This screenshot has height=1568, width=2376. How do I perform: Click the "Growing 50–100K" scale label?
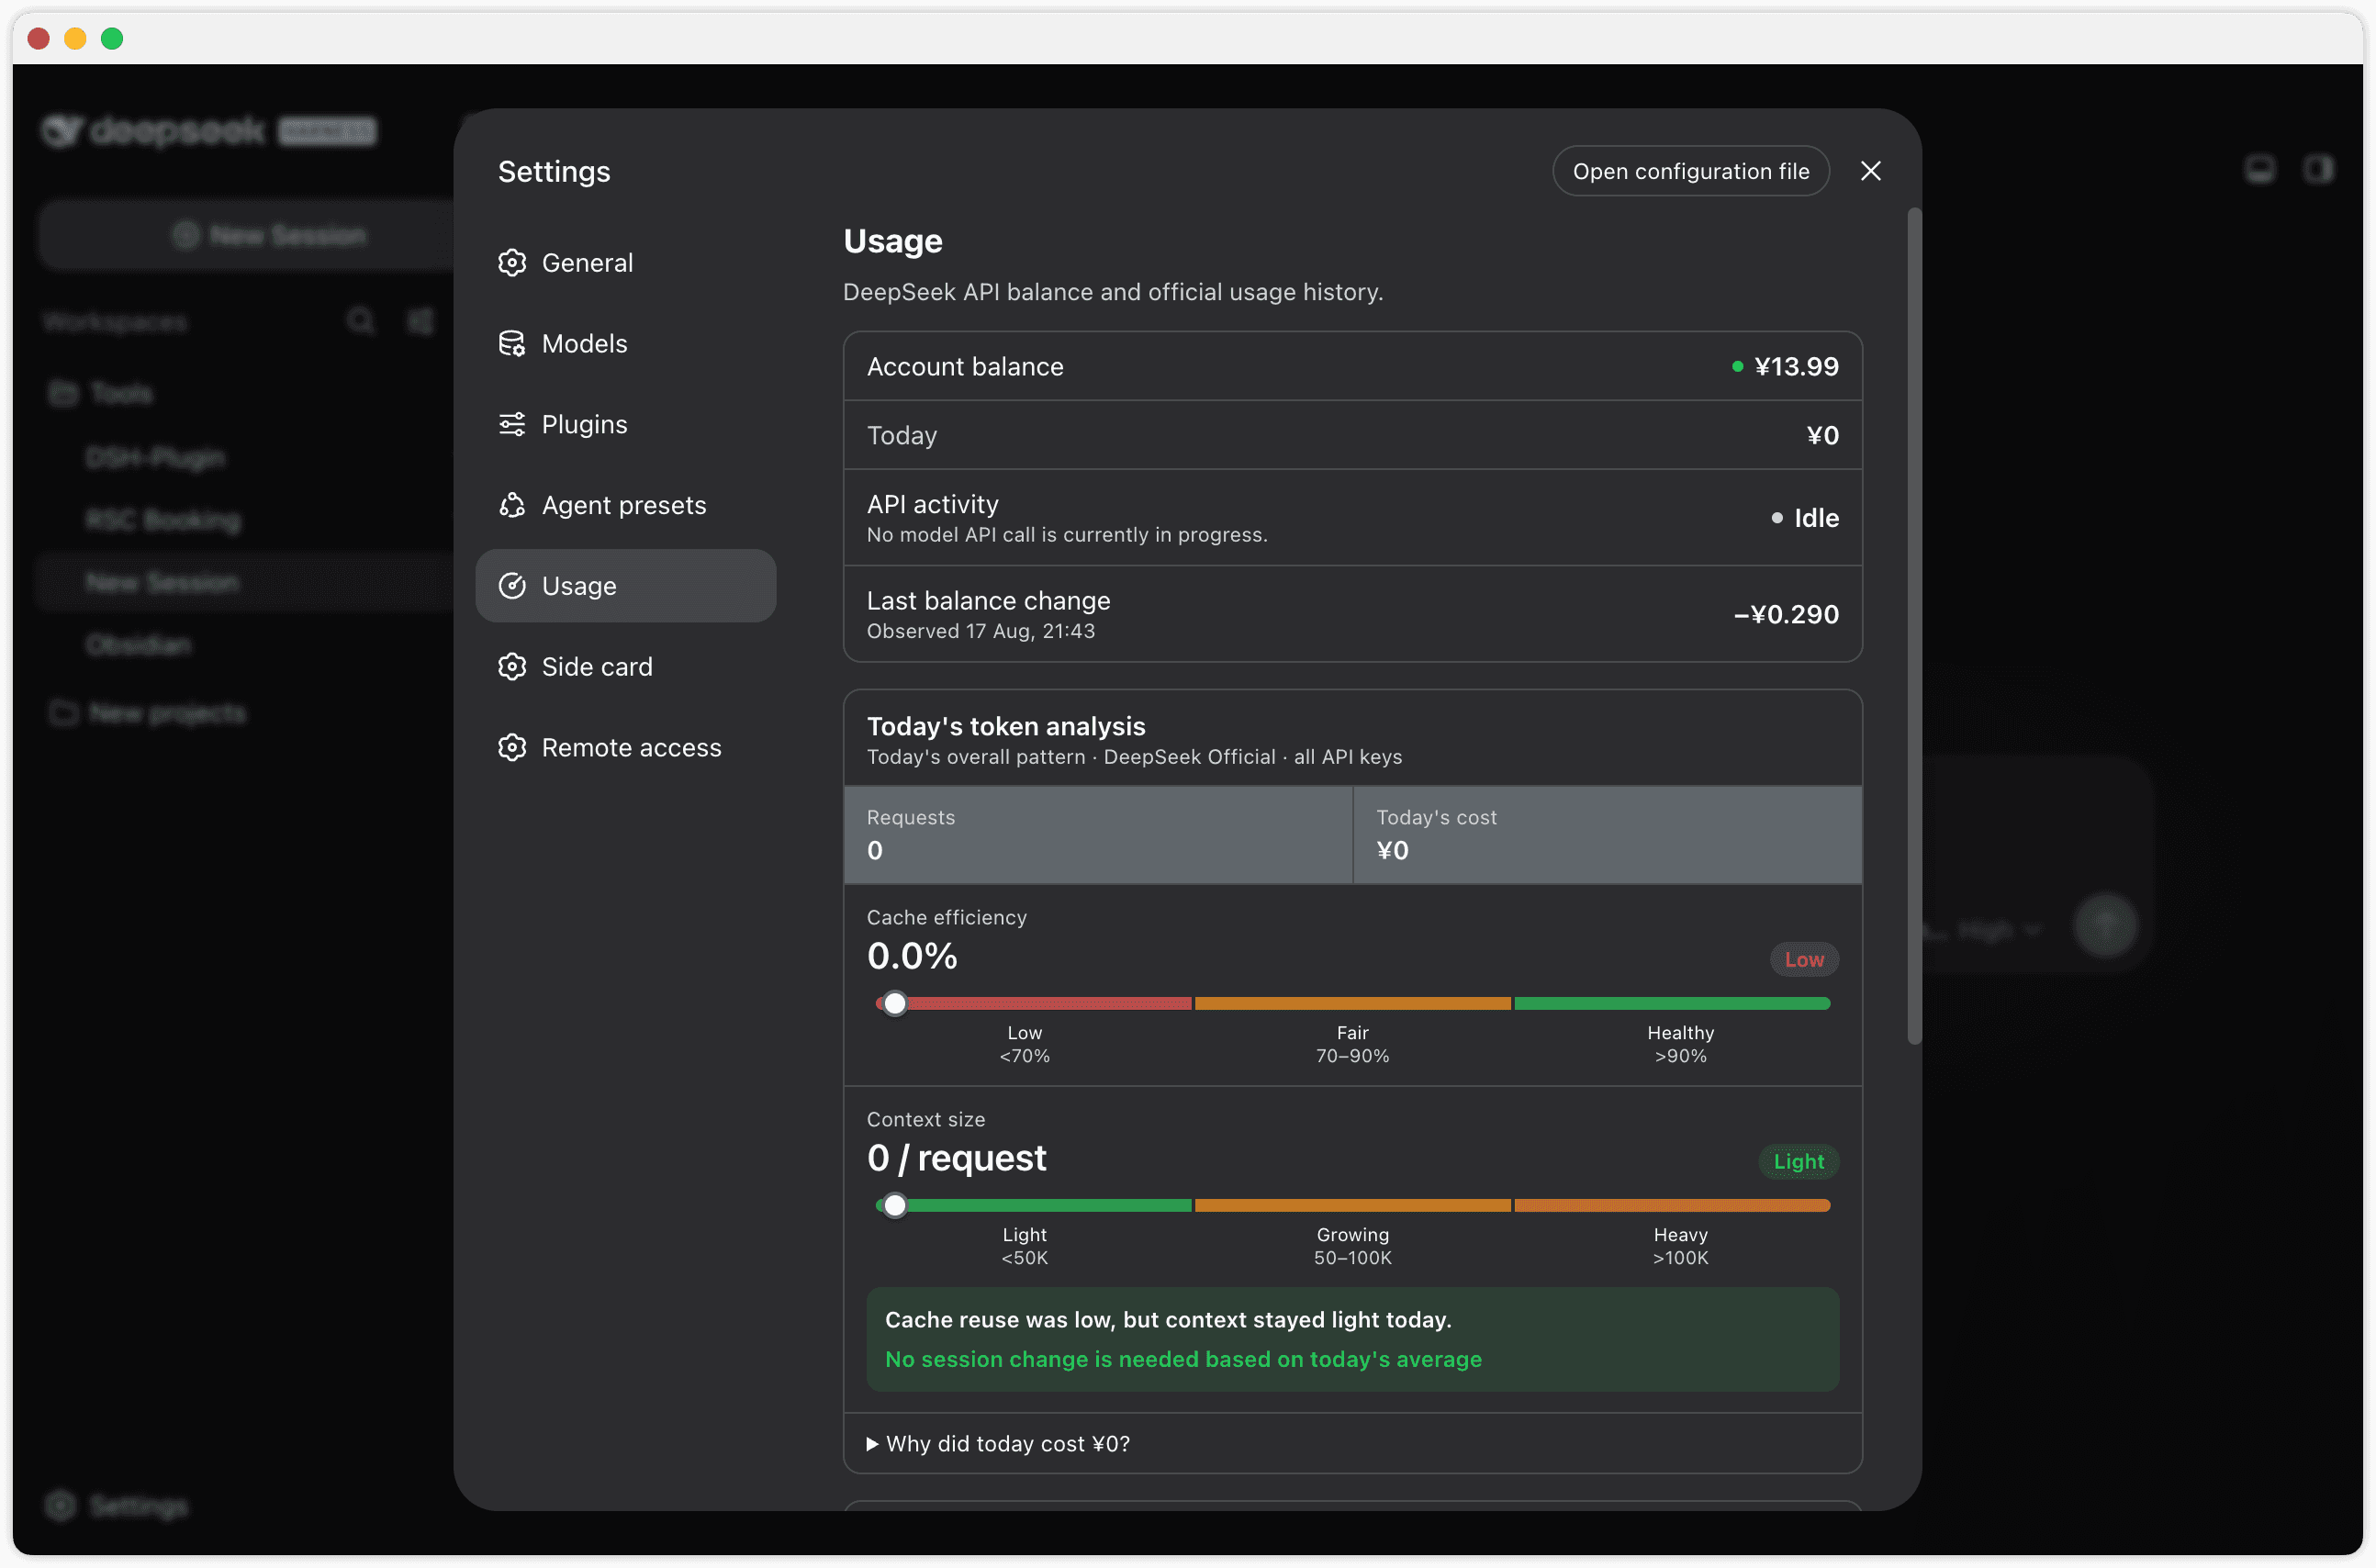tap(1352, 1246)
